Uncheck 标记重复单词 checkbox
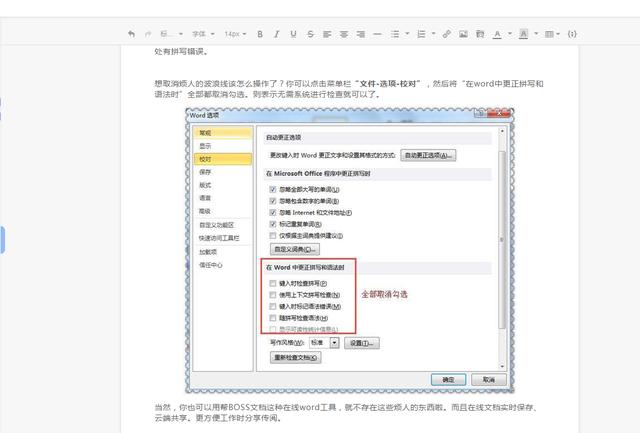 click(273, 224)
